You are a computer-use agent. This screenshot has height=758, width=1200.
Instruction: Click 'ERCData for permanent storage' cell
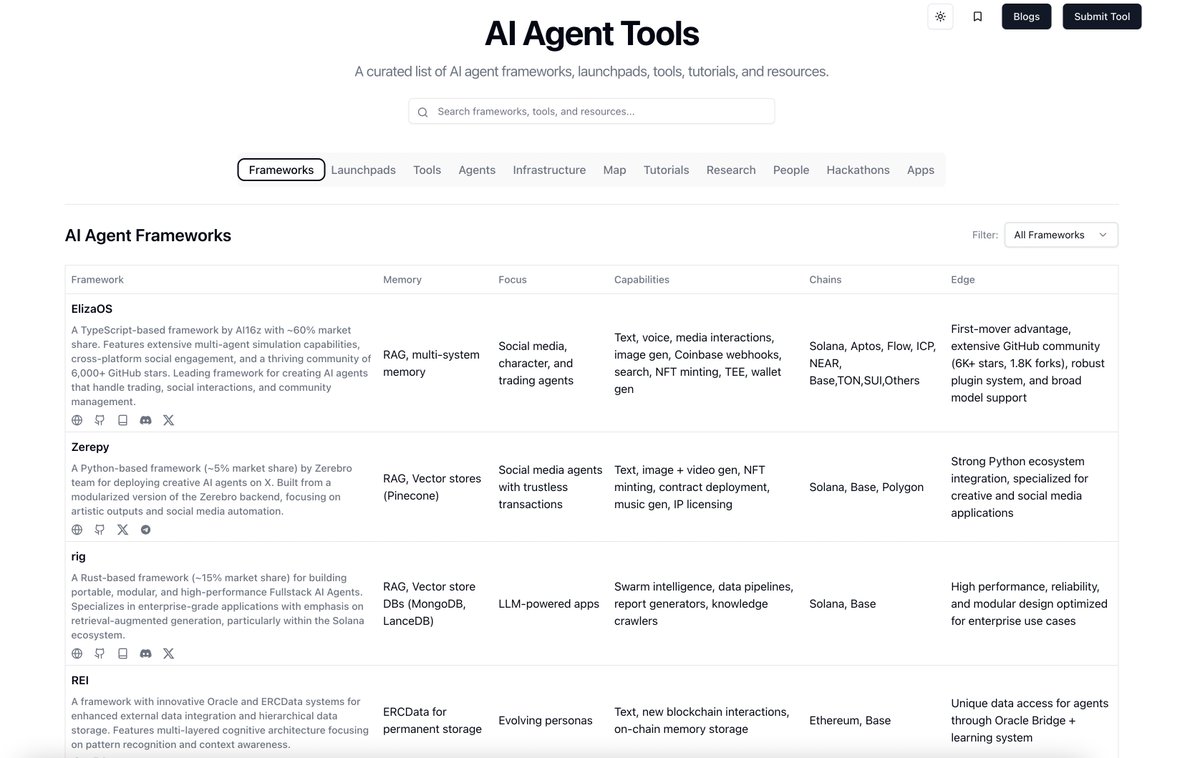432,720
